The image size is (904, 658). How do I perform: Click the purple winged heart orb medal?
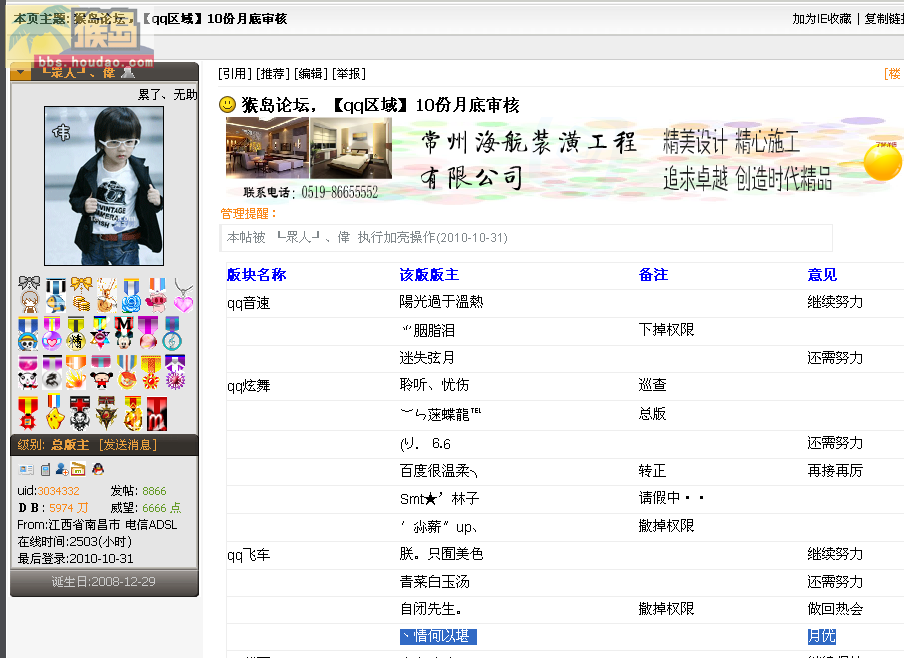pyautogui.click(x=52, y=333)
